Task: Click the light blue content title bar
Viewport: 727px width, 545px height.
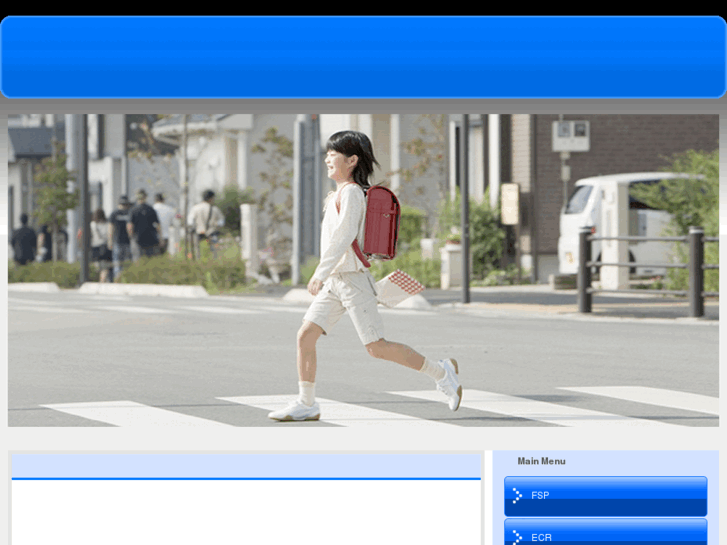Action: tap(246, 464)
